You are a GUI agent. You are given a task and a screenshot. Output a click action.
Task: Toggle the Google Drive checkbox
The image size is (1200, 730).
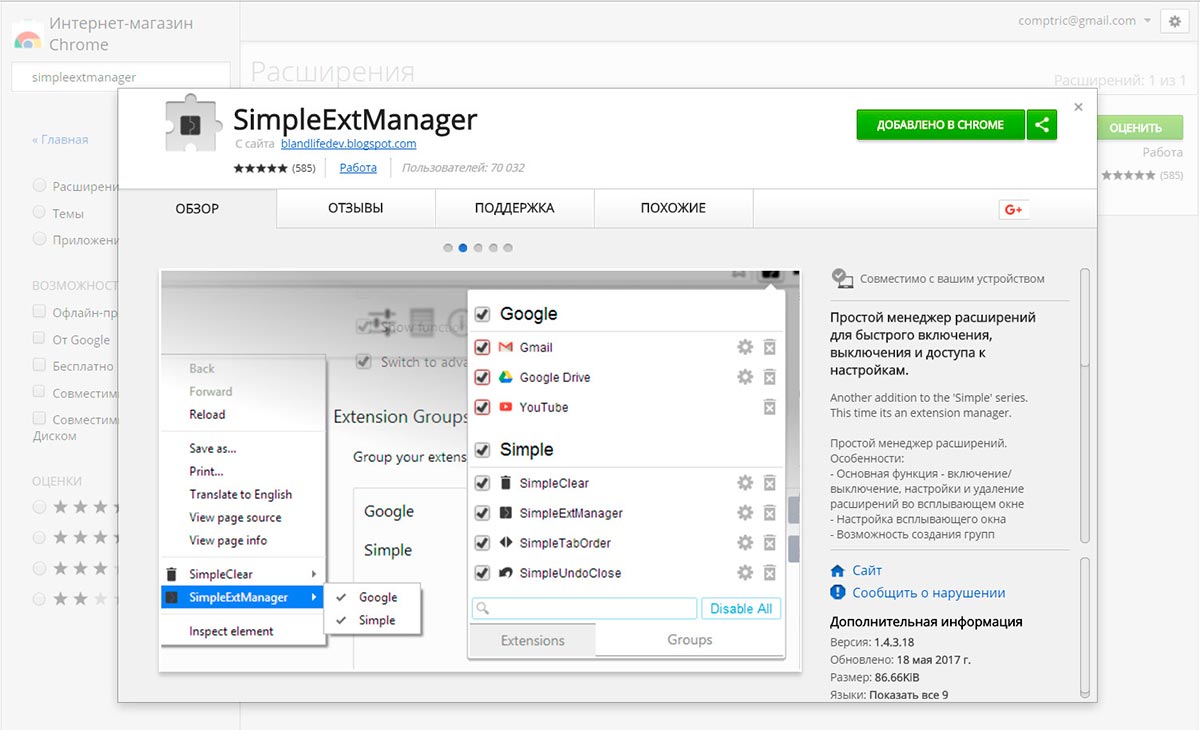tap(482, 377)
